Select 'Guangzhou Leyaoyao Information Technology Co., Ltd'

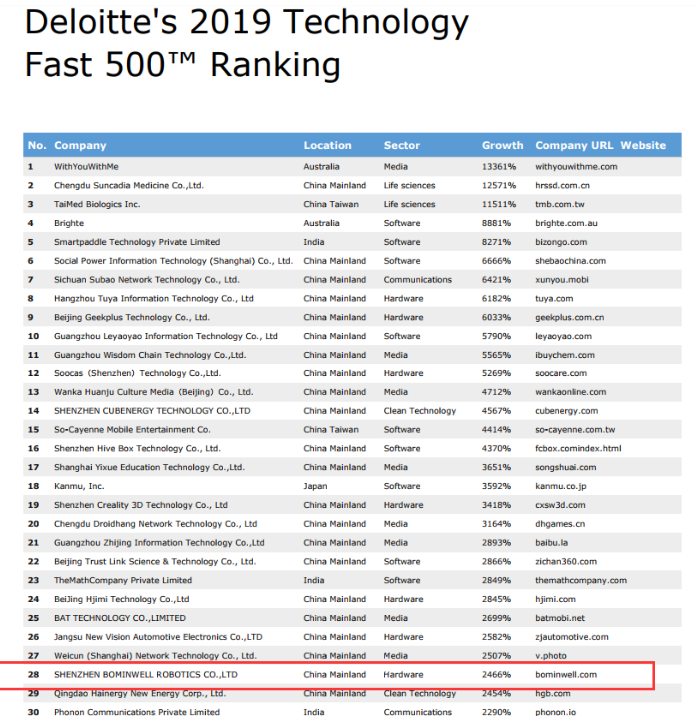(x=165, y=336)
